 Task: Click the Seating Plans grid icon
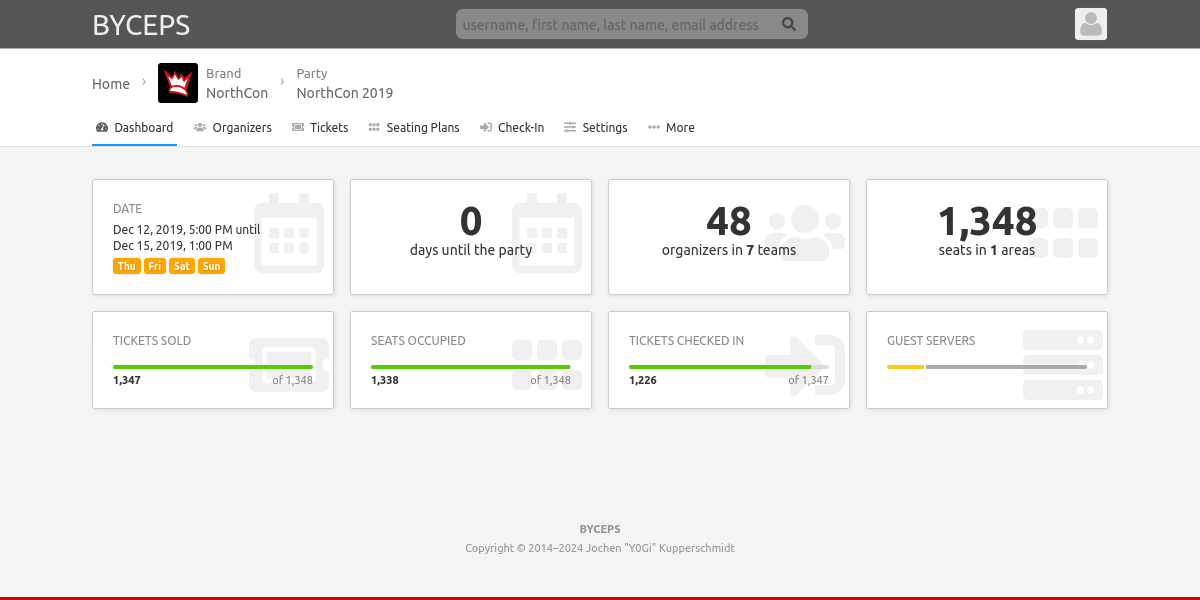[x=374, y=128]
